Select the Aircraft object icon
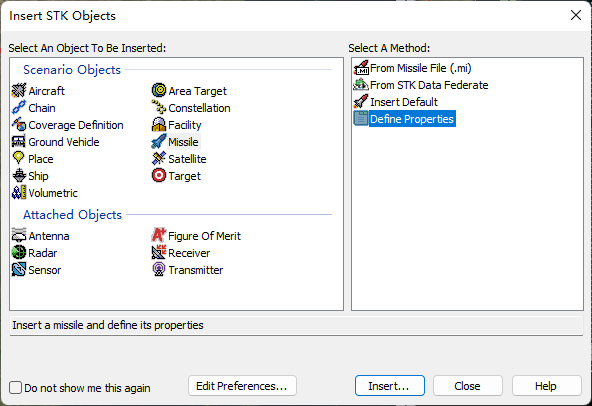This screenshot has height=406, width=592. point(18,91)
